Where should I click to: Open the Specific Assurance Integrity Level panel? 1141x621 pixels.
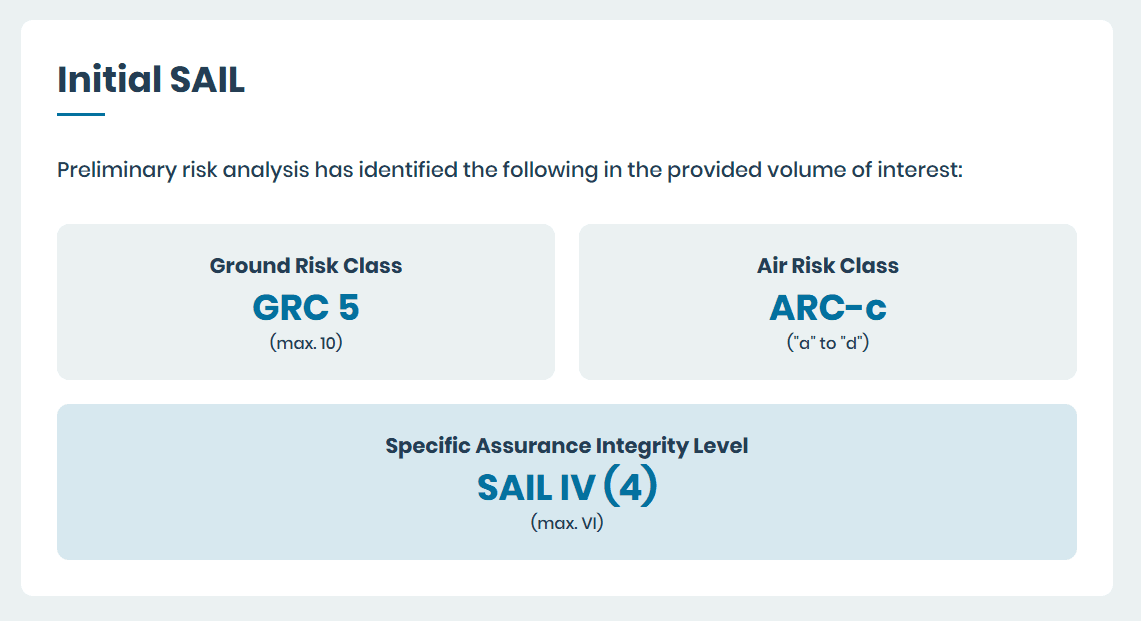567,482
